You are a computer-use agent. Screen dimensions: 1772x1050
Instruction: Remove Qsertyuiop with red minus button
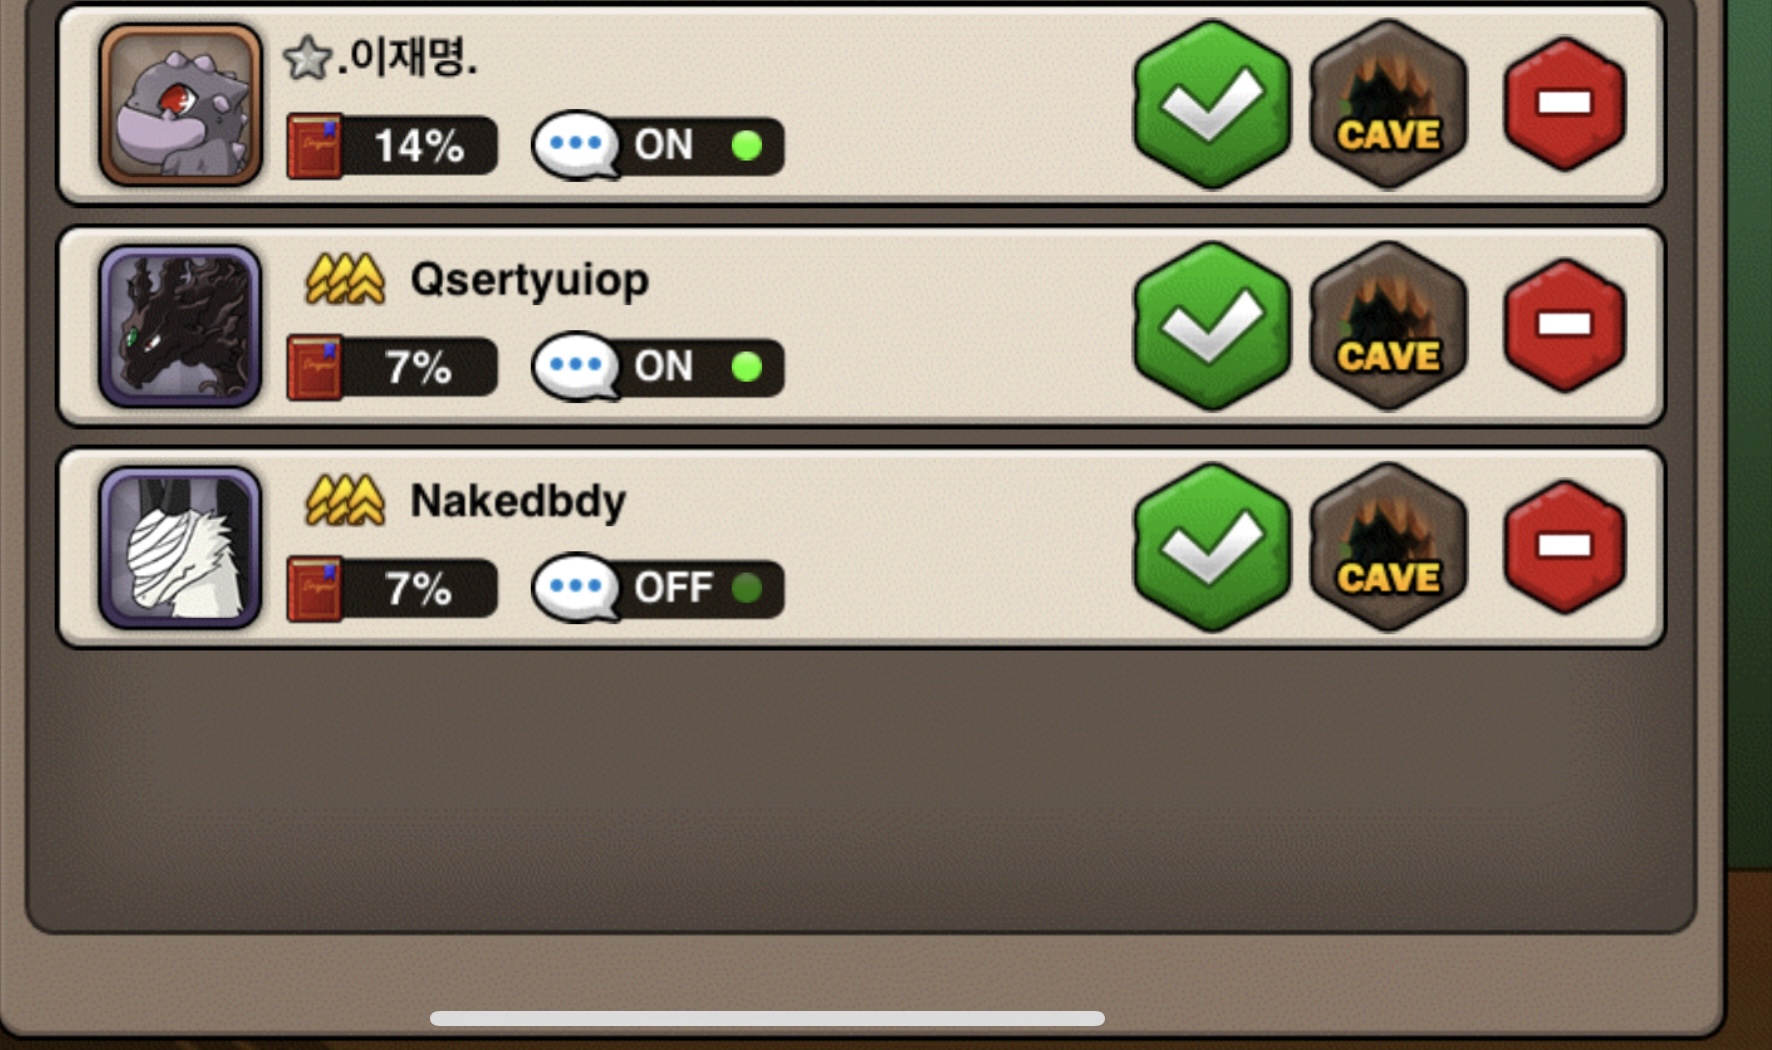point(1565,326)
